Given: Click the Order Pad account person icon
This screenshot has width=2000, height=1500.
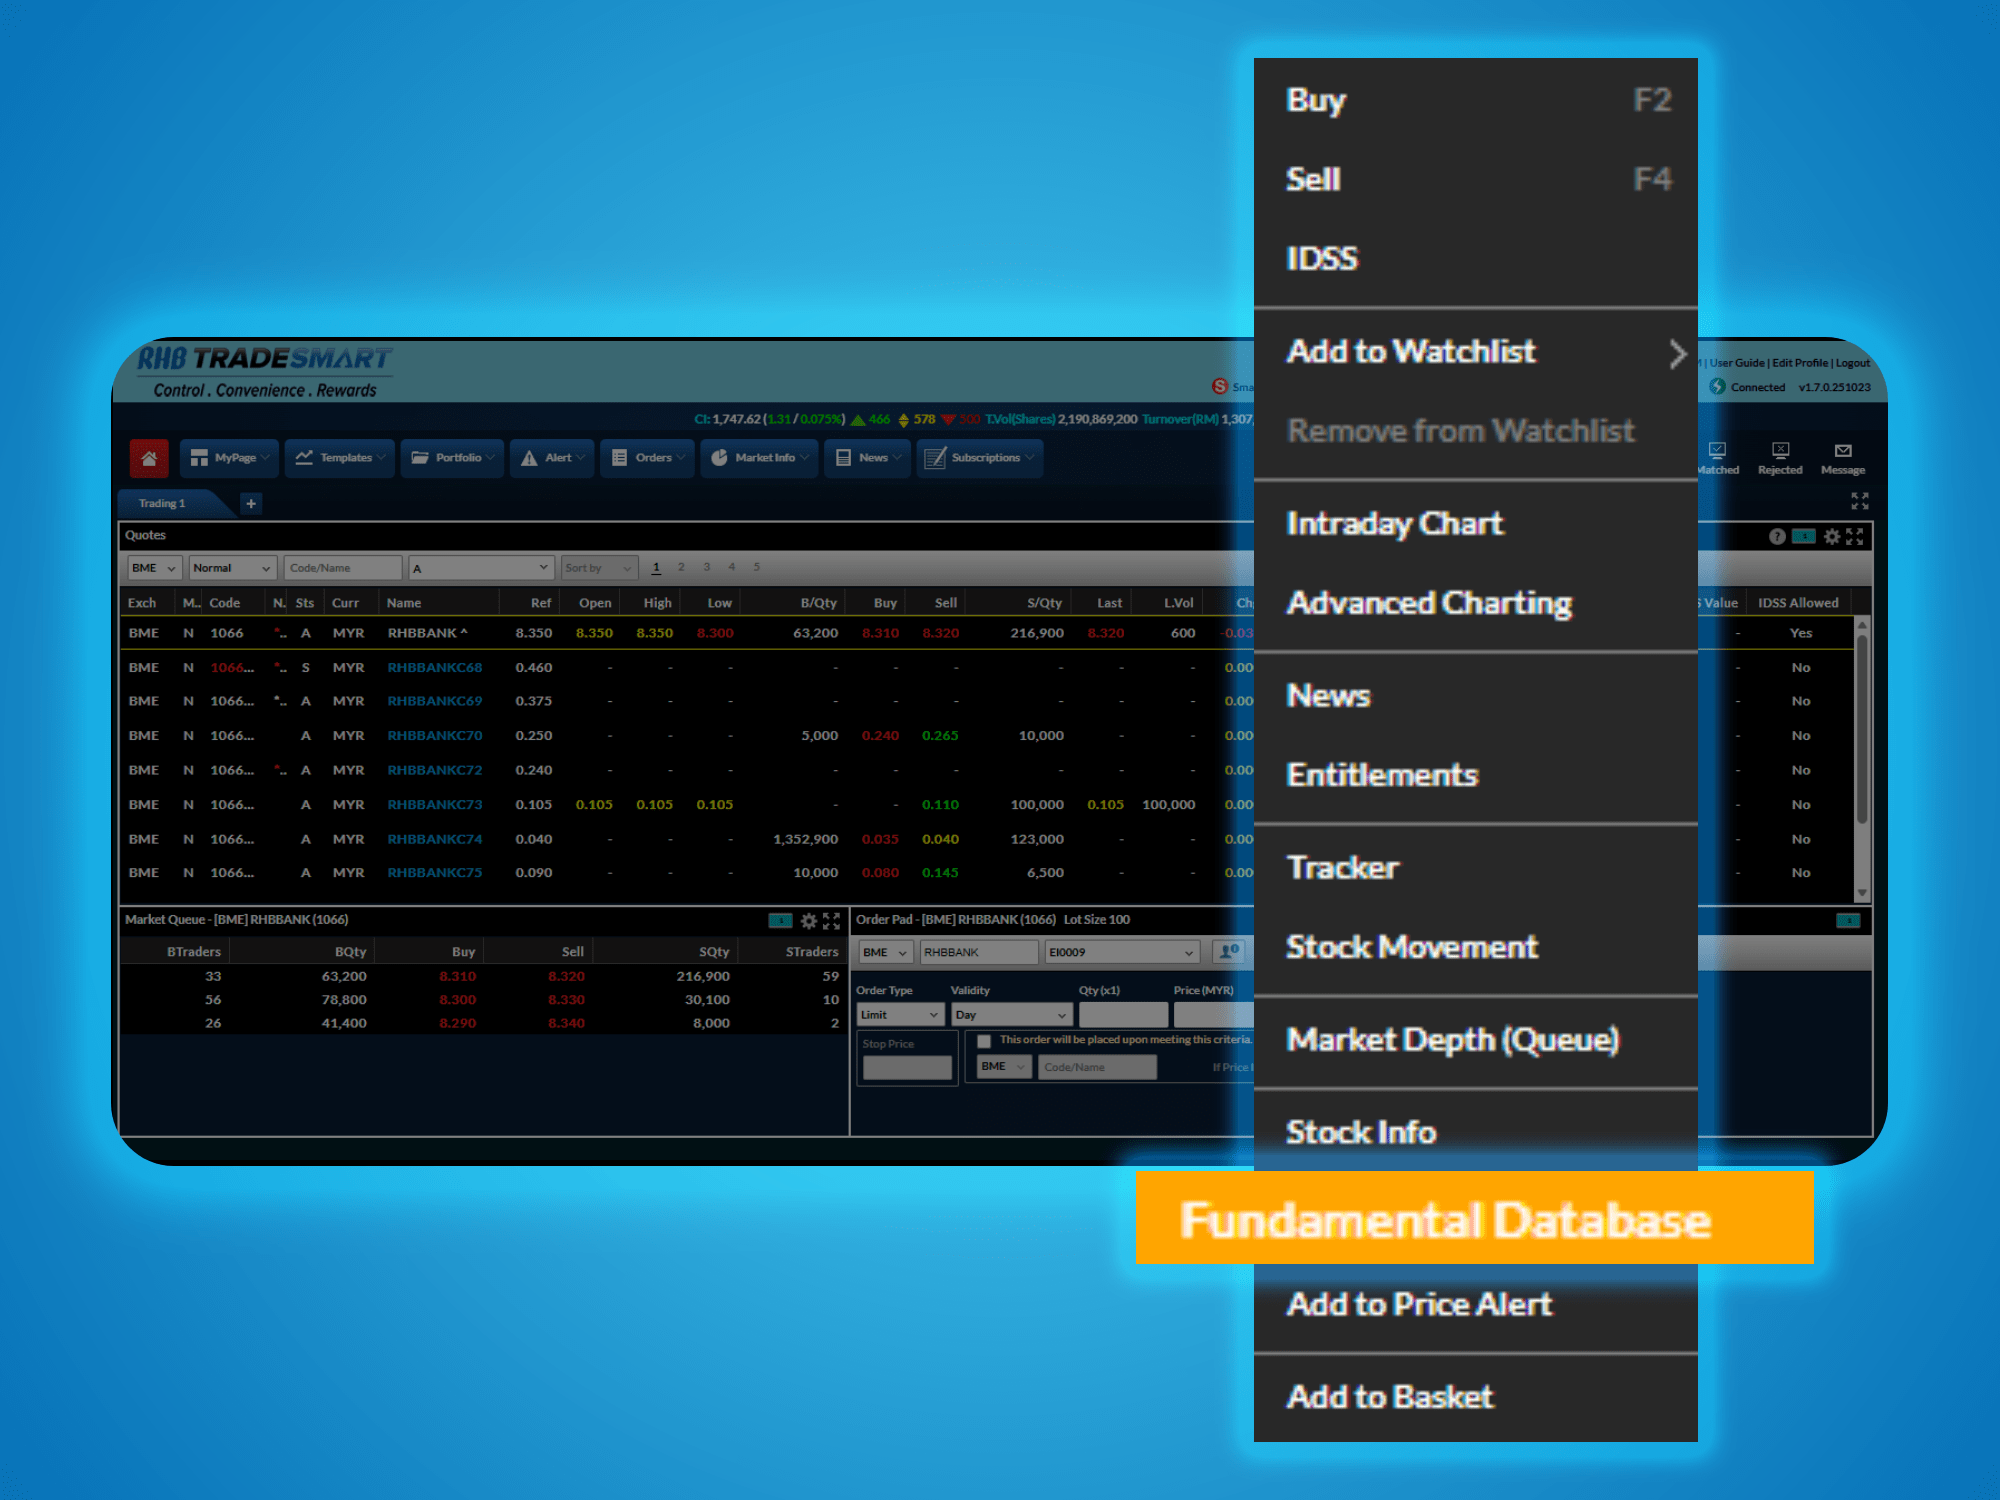Looking at the screenshot, I should (1229, 952).
